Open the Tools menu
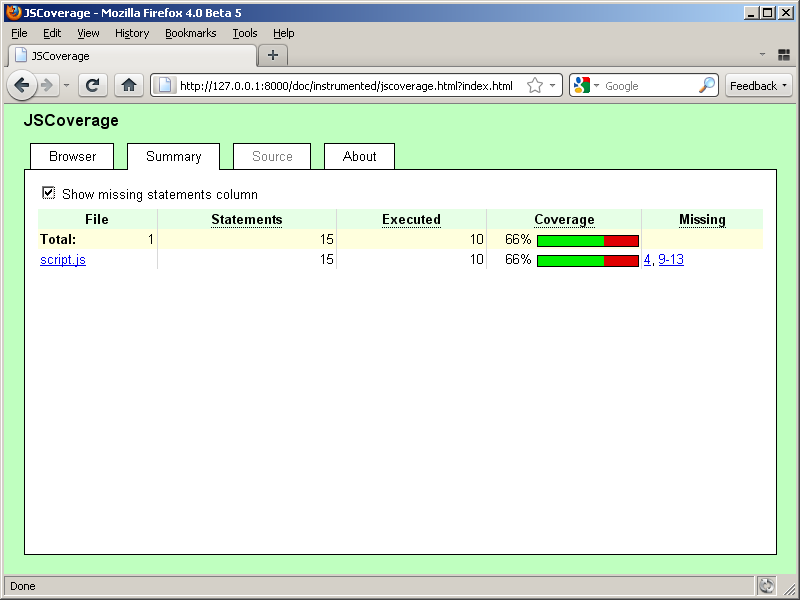The width and height of the screenshot is (800, 600). point(245,33)
